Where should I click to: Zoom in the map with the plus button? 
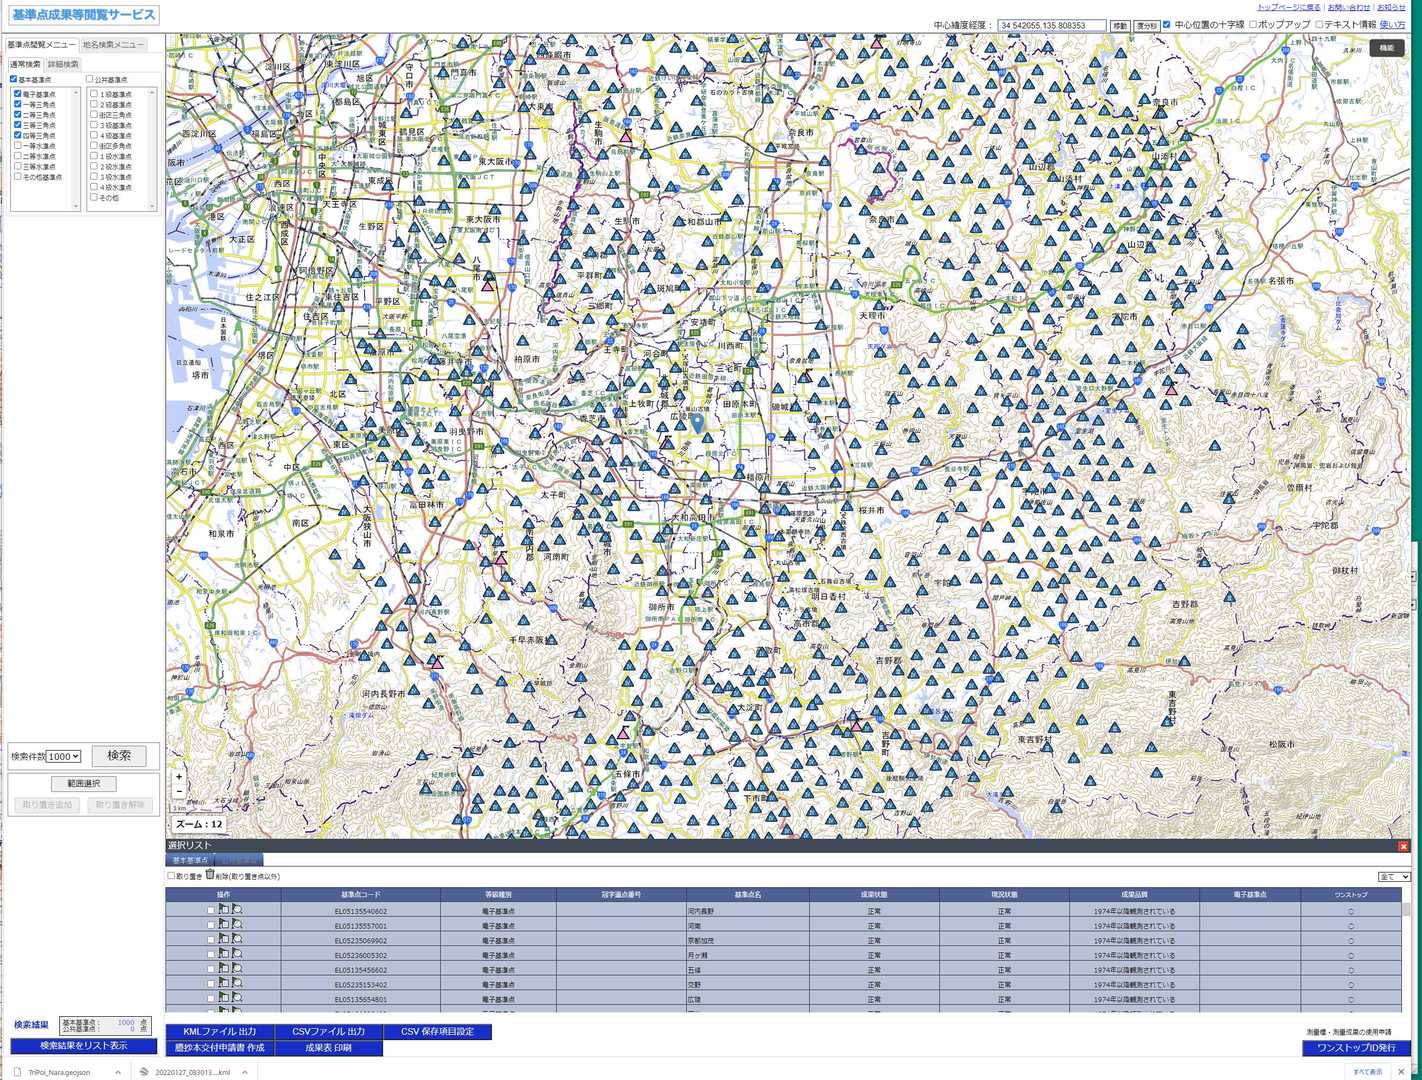(x=179, y=777)
